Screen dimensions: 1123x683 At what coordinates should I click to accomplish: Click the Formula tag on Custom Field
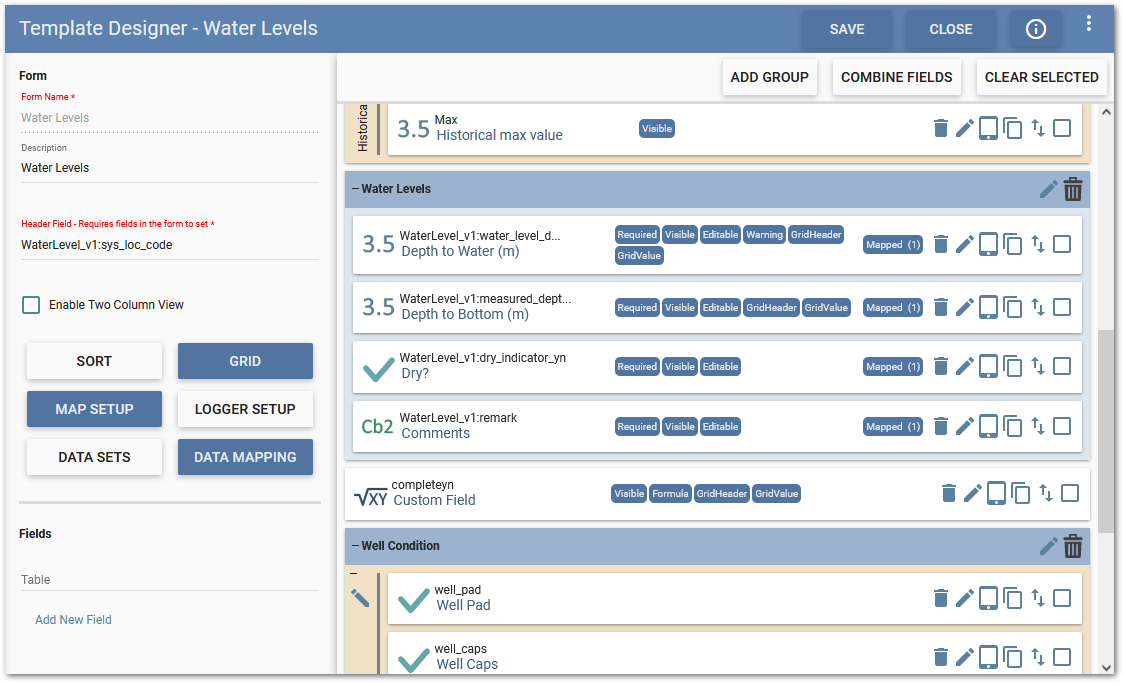(x=670, y=494)
